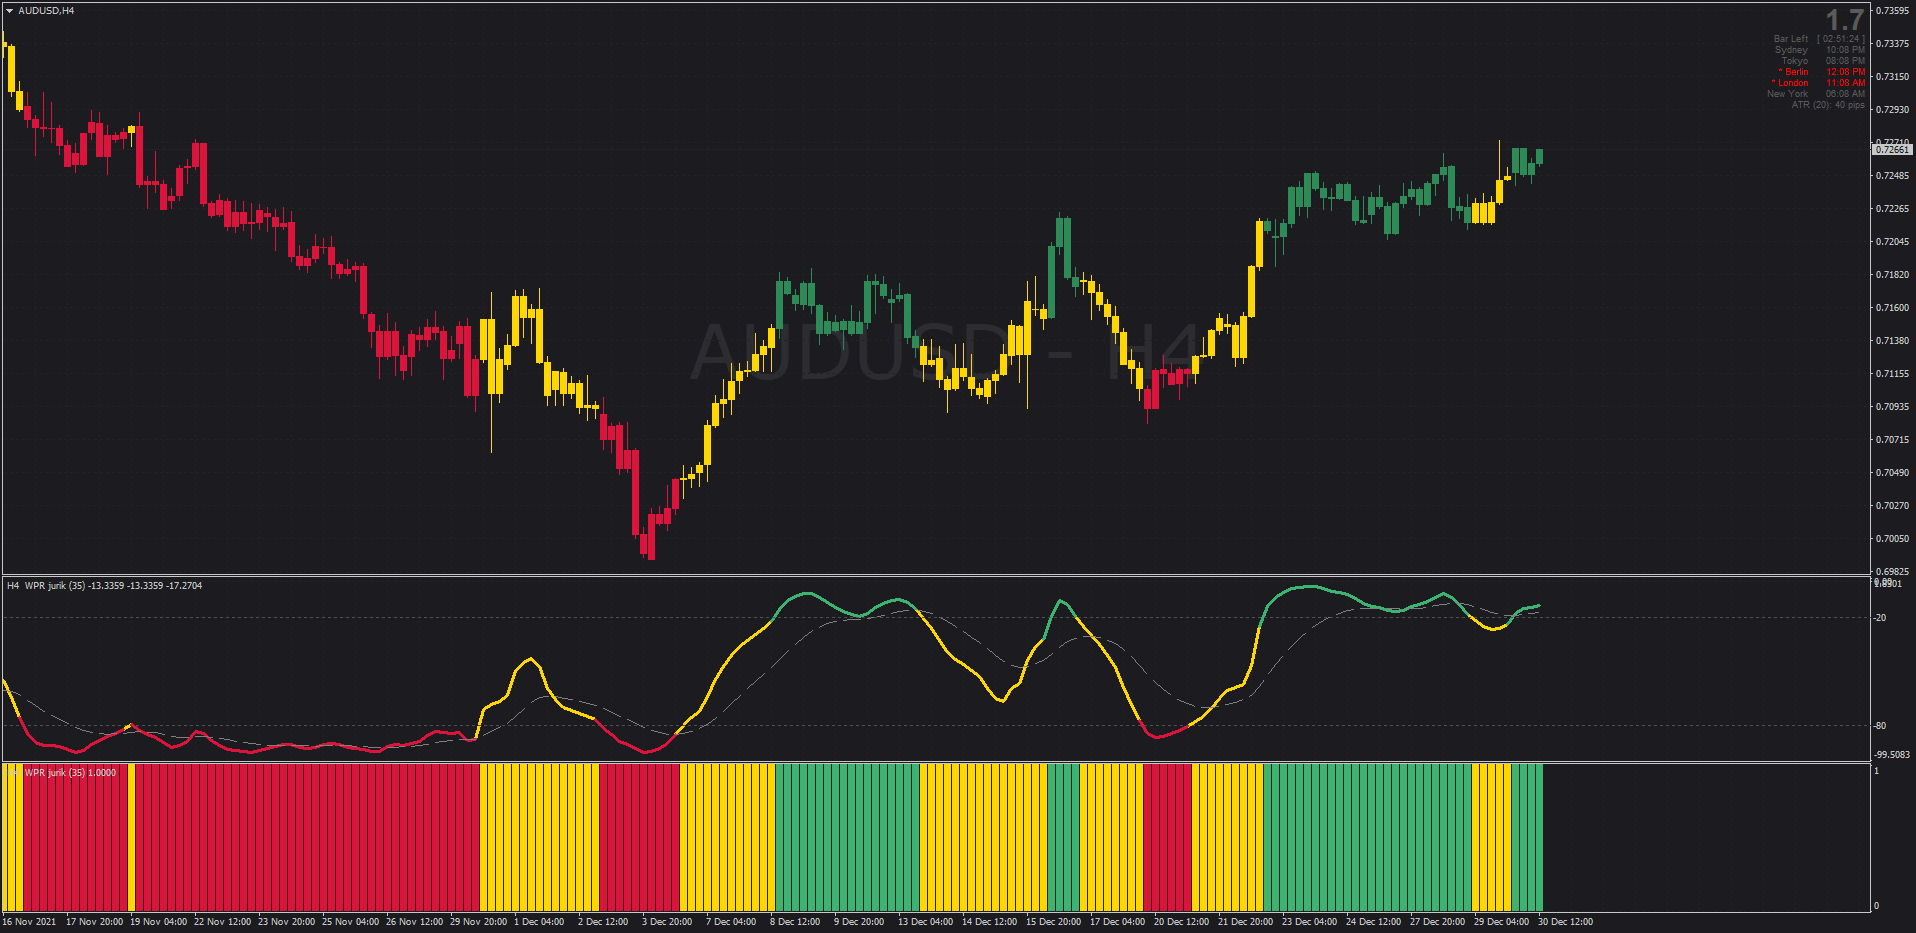Click the 8 Dec 12:00 time label

coord(795,922)
